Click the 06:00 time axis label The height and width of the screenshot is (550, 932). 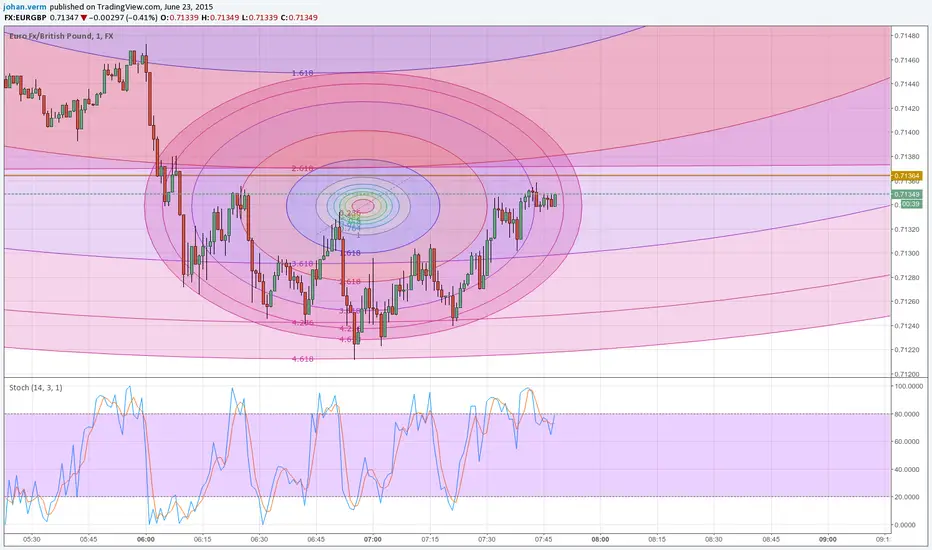(146, 539)
